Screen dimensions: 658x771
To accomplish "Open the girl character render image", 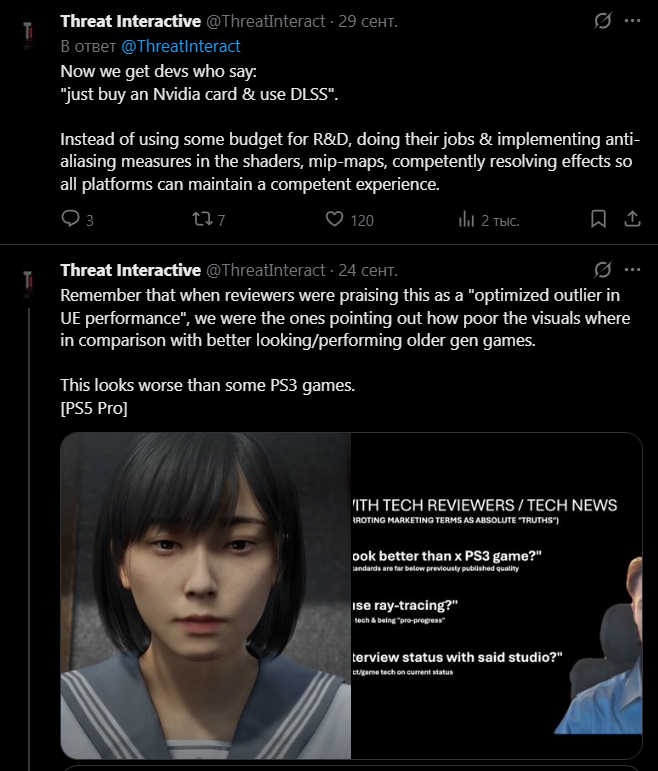I will pyautogui.click(x=206, y=595).
